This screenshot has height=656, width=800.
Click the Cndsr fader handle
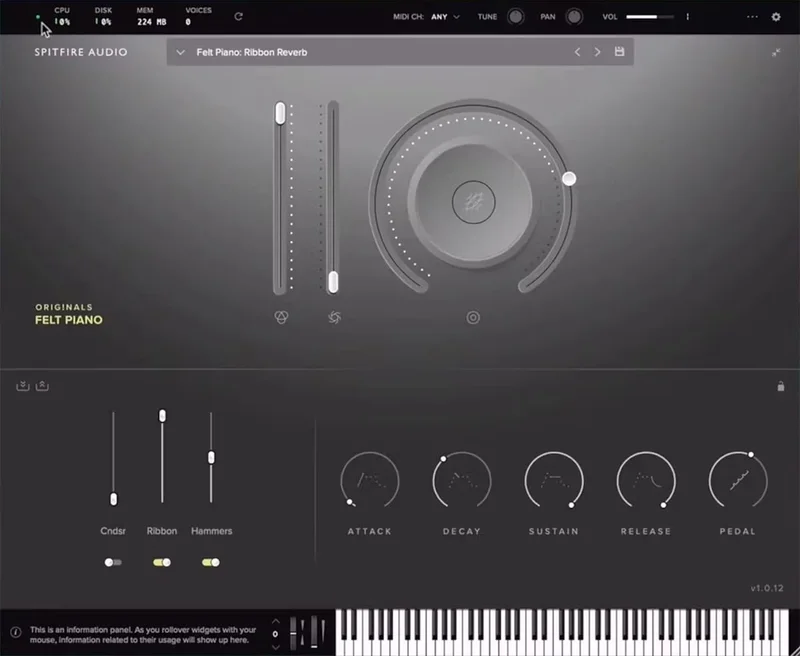click(113, 499)
